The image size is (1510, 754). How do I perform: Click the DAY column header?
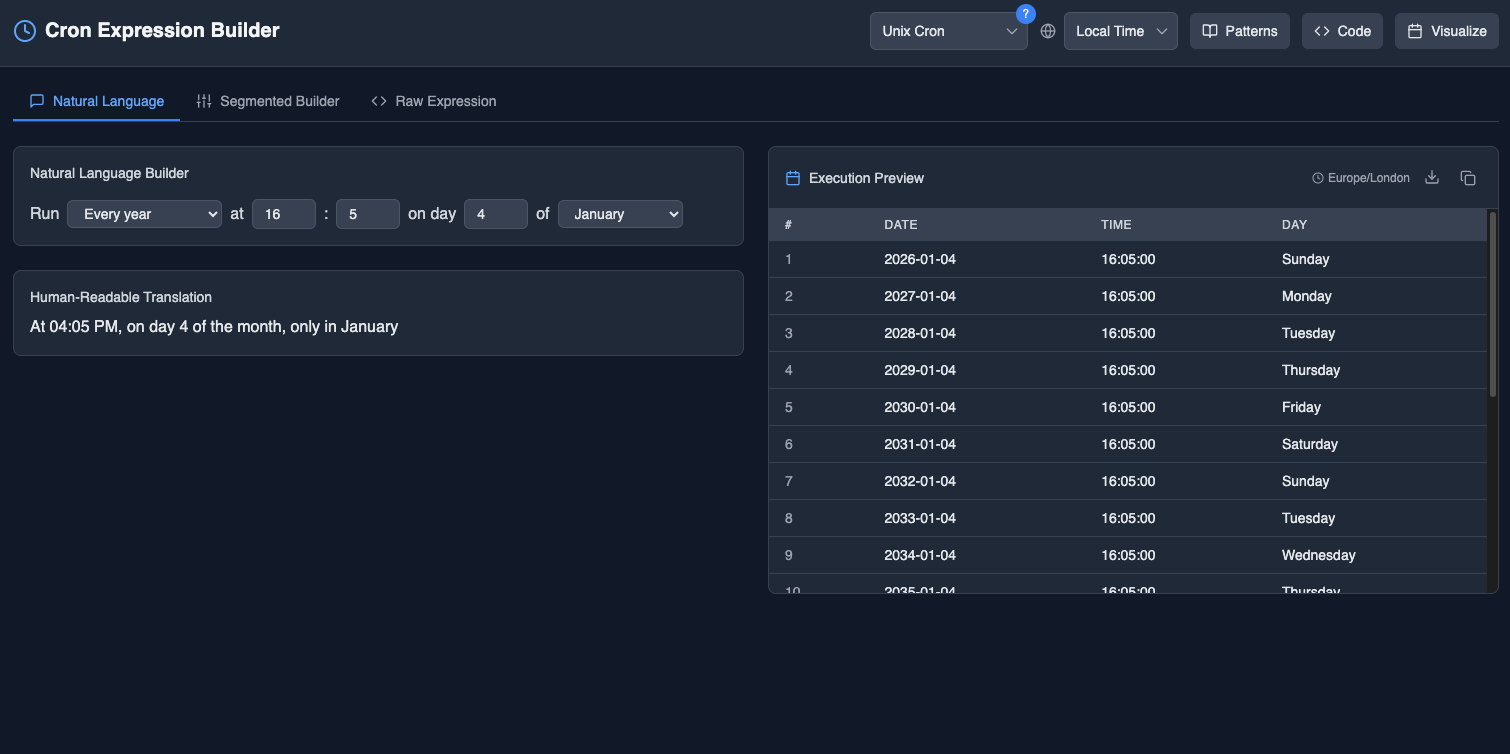[x=1294, y=225]
